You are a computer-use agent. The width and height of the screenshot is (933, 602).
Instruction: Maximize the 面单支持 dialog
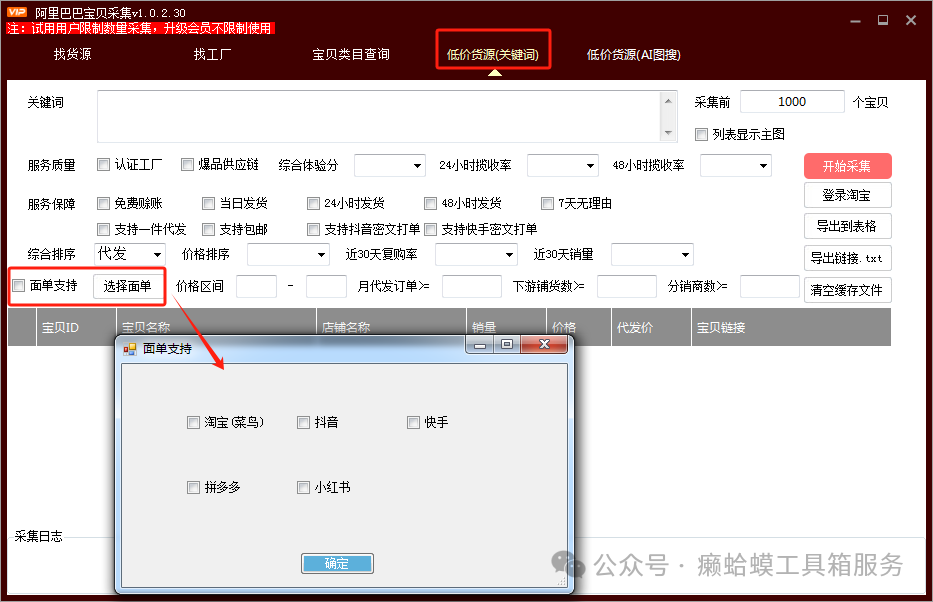(507, 344)
